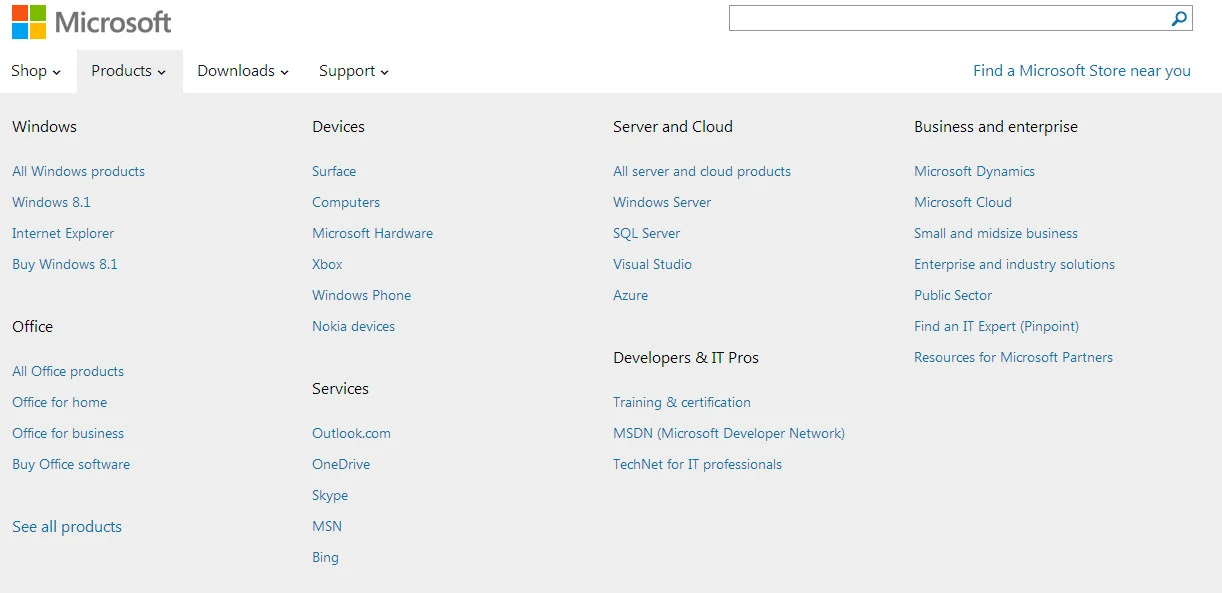Image resolution: width=1222 pixels, height=593 pixels.
Task: Go to Computers under Devices
Action: pos(346,202)
